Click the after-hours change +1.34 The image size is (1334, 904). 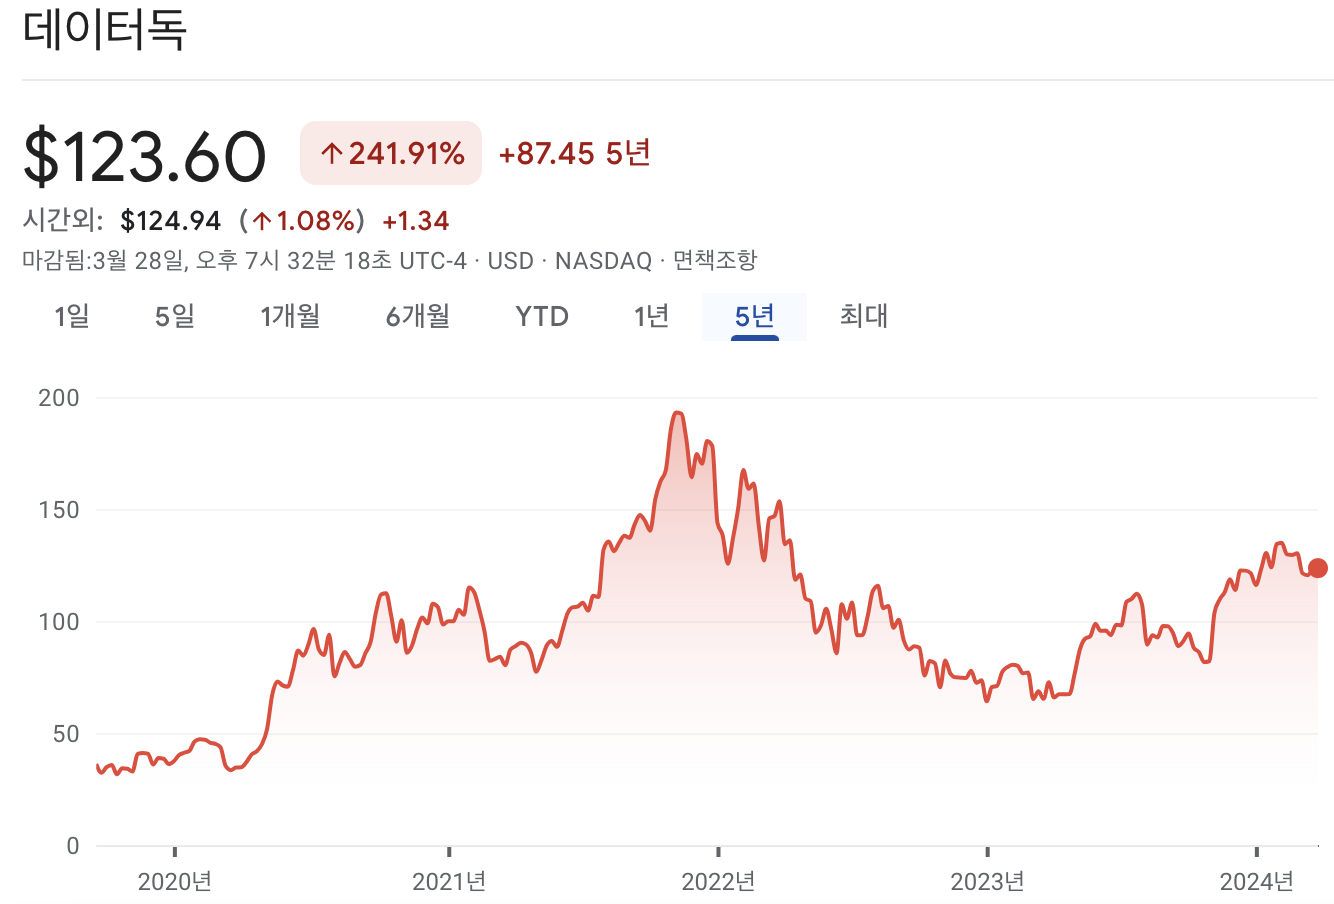[416, 220]
